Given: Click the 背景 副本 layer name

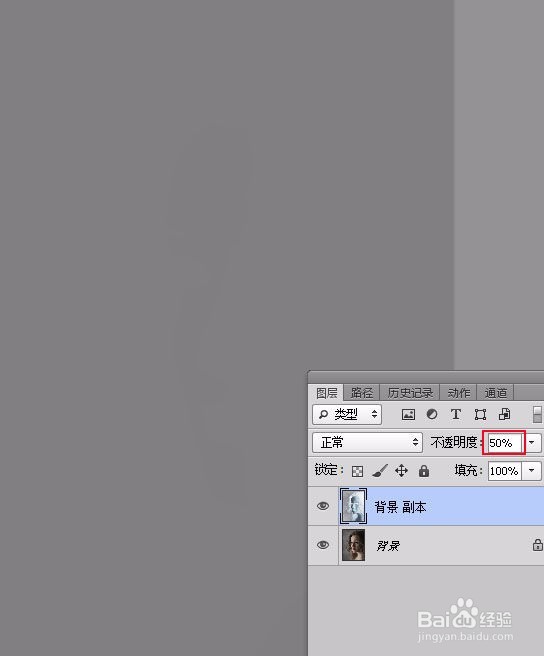Looking at the screenshot, I should coord(400,507).
